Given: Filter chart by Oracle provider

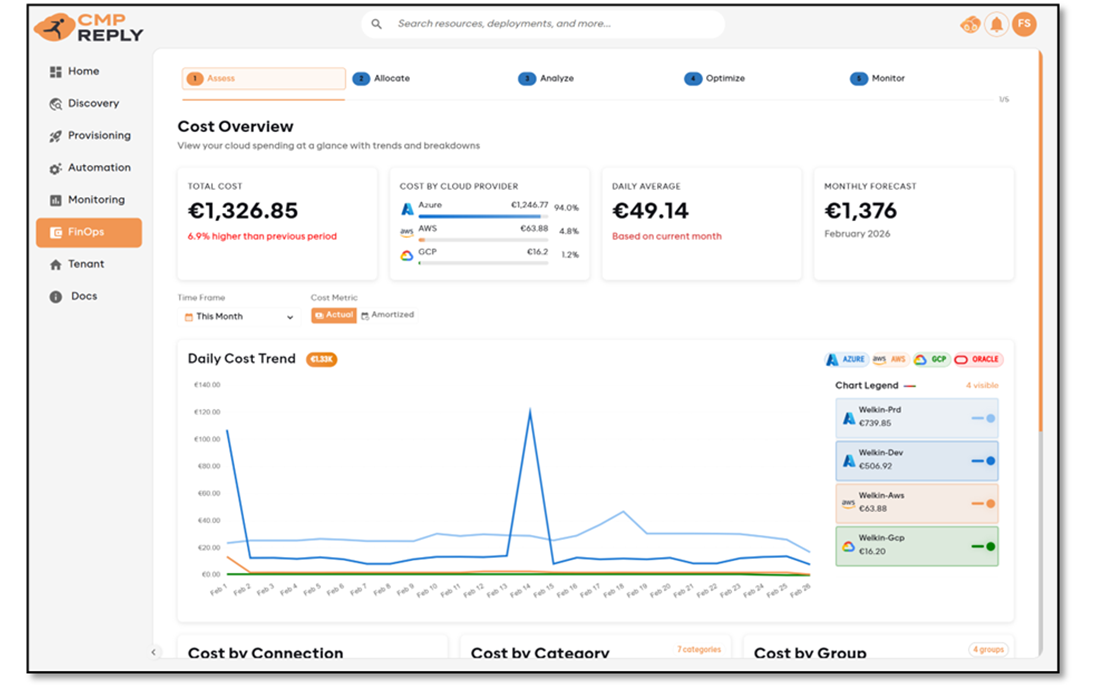Looking at the screenshot, I should tap(977, 360).
